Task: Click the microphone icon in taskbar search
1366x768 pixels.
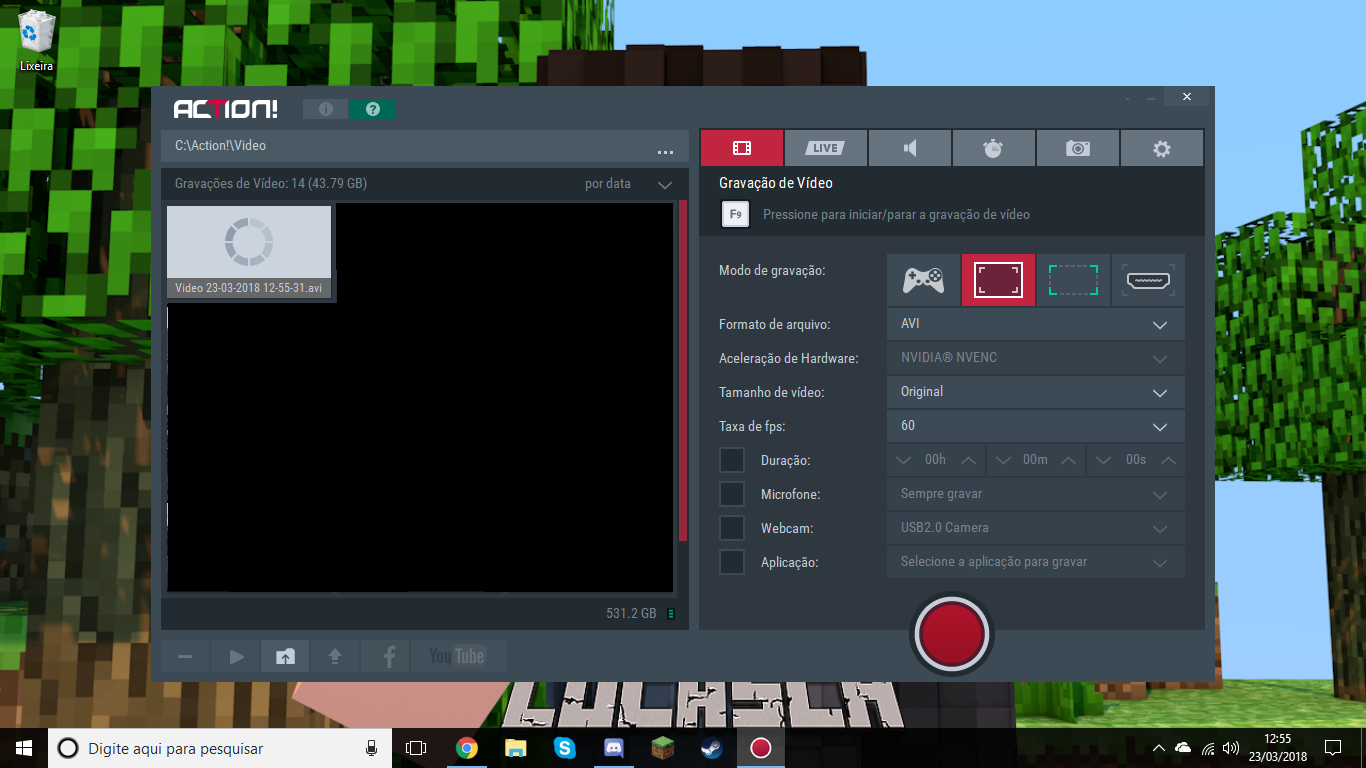Action: coord(371,748)
